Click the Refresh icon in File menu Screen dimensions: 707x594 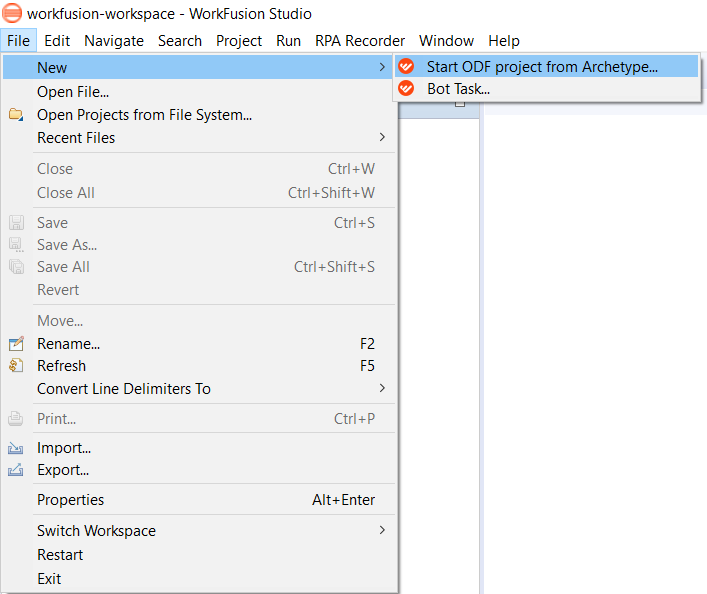(x=16, y=366)
